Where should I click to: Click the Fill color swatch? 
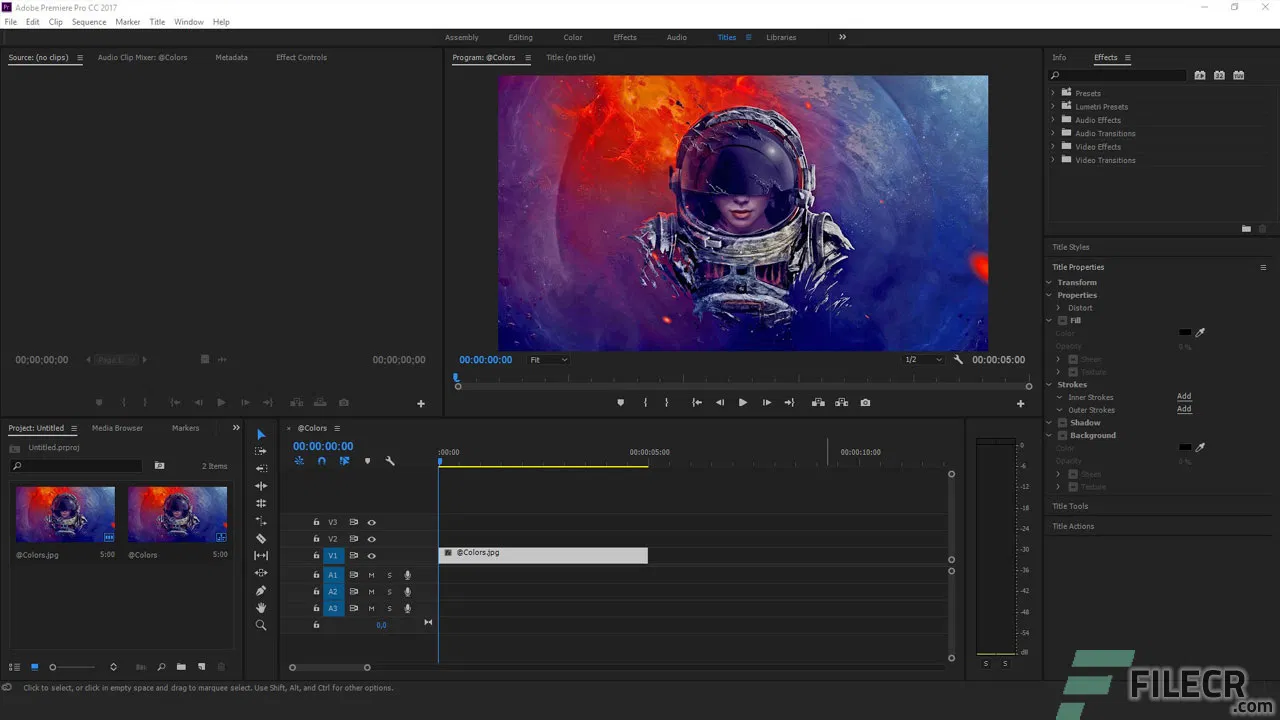pos(1185,333)
